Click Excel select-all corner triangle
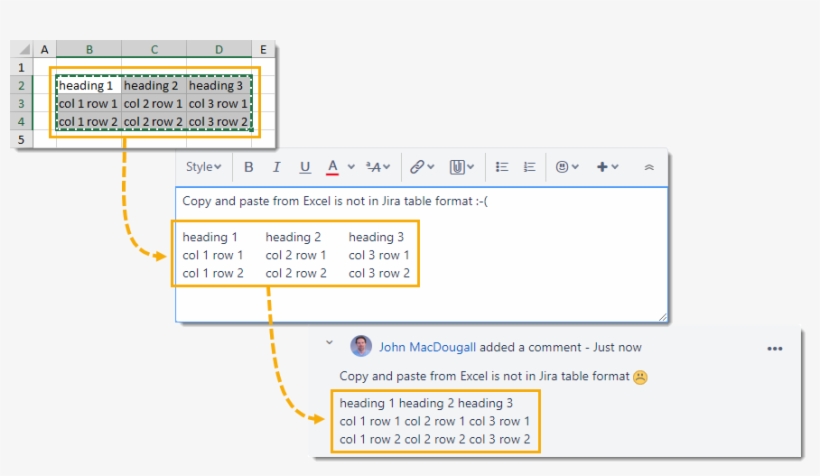 click(22, 50)
